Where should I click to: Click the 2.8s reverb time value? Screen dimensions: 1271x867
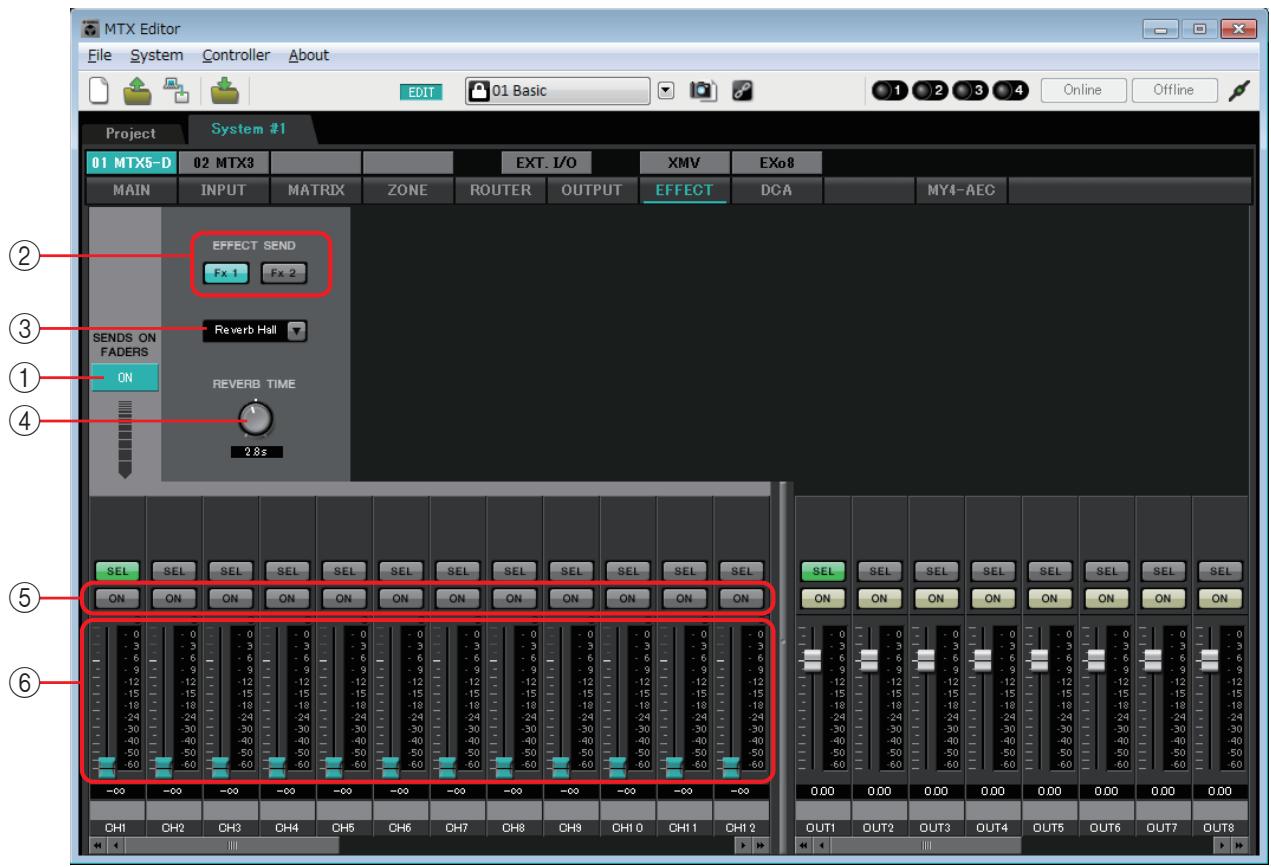click(x=256, y=452)
